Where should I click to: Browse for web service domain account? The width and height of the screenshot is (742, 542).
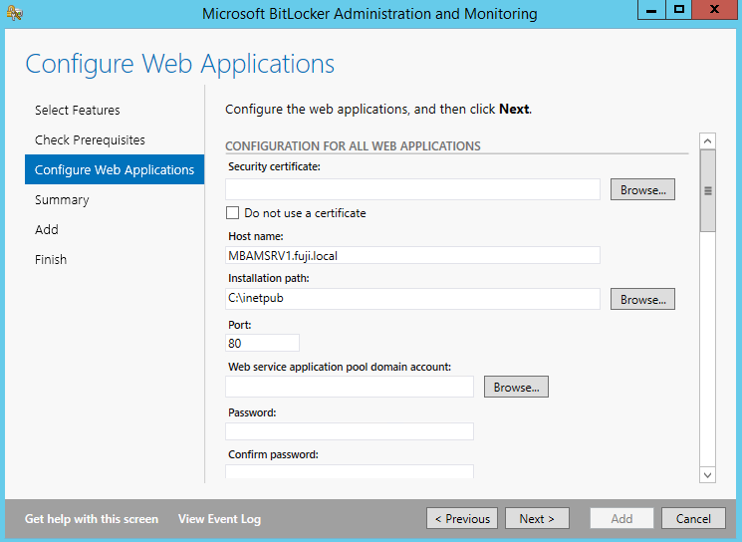516,387
